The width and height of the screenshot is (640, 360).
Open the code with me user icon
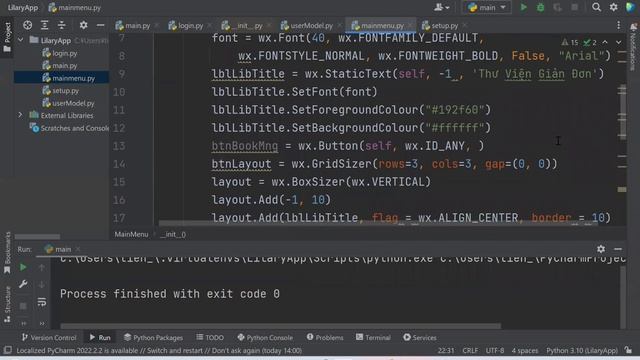[x=442, y=7]
